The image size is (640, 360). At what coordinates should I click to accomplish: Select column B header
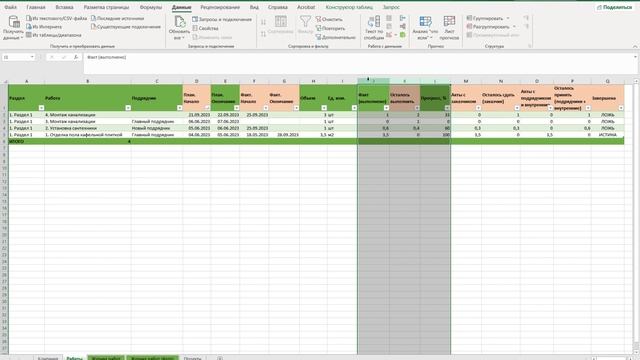87,81
